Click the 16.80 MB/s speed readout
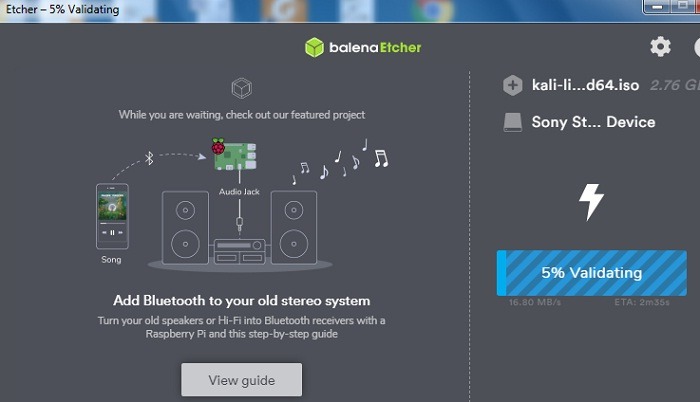Viewport: 700px width, 402px height. point(535,302)
